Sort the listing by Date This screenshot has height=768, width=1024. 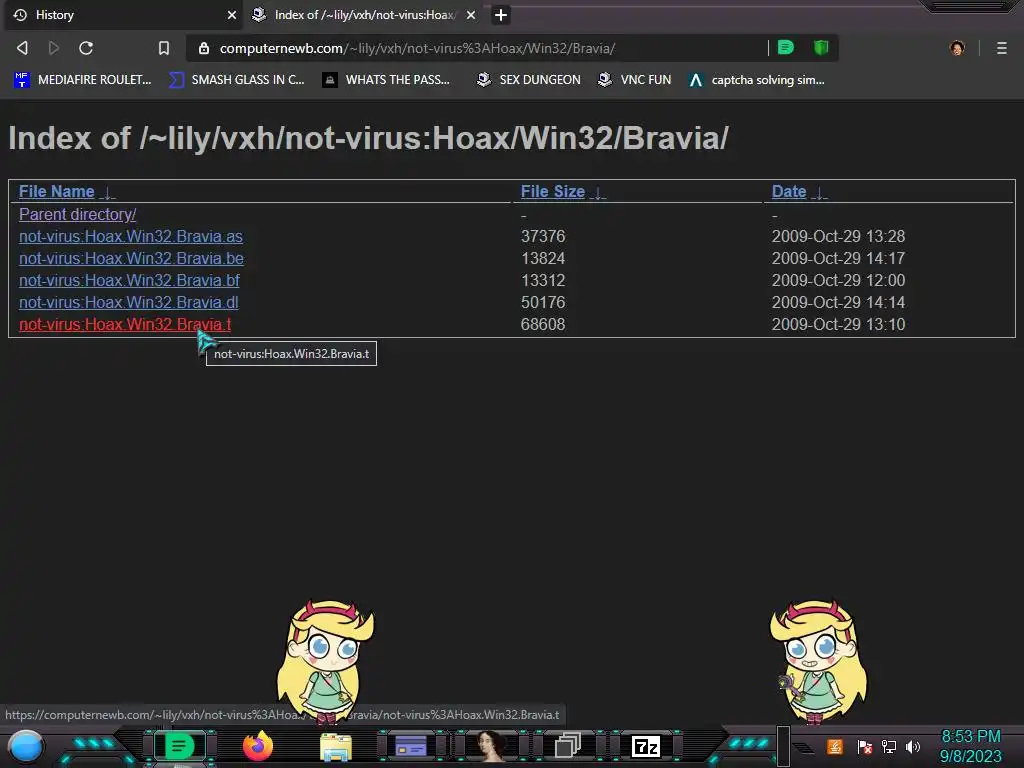(789, 191)
